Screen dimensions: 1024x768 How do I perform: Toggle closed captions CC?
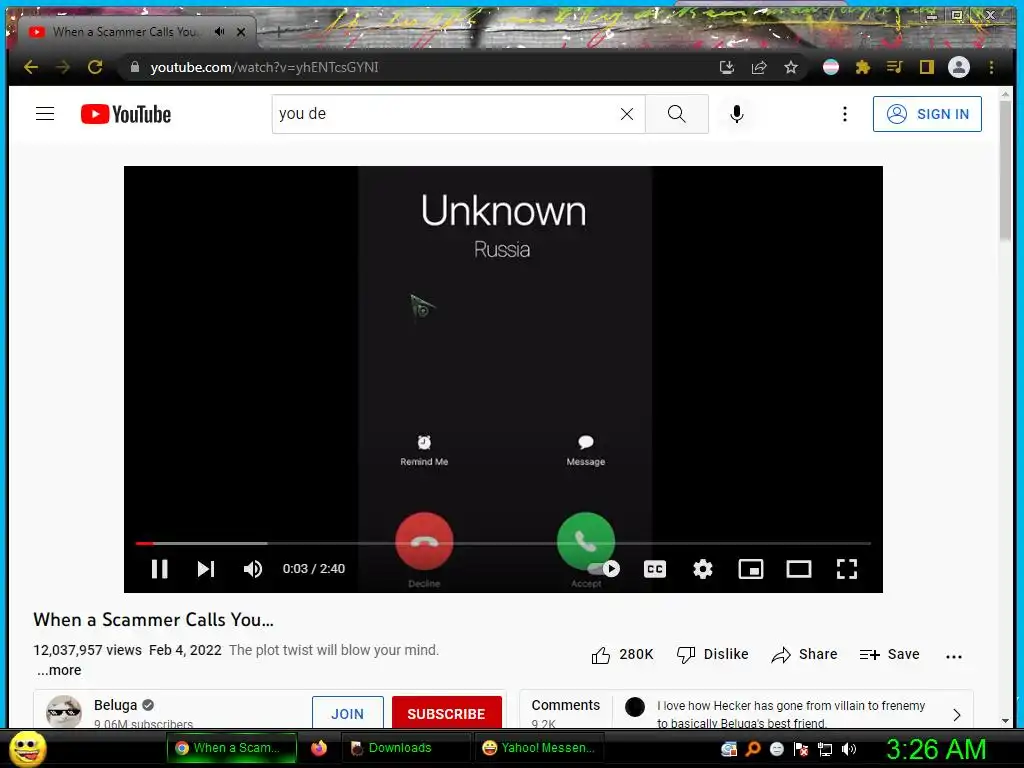pos(654,569)
